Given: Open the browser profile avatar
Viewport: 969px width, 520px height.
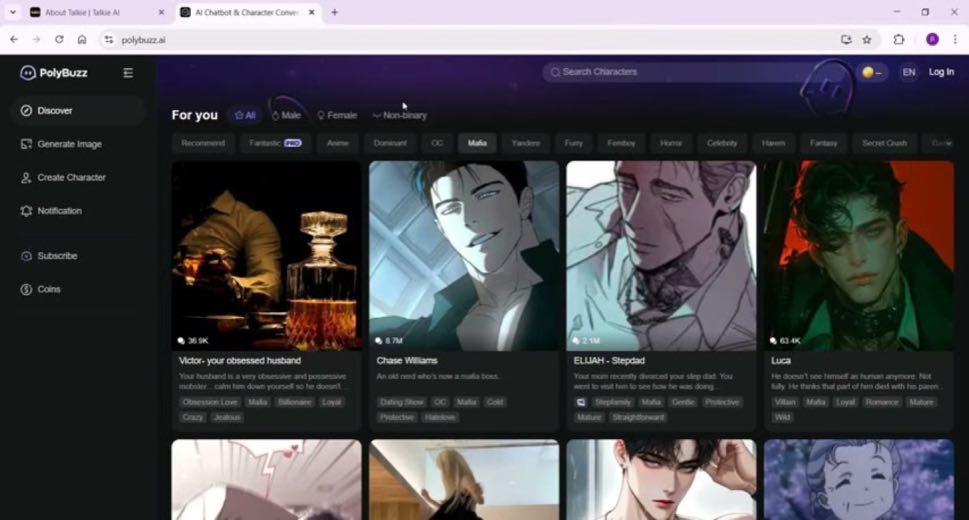Looking at the screenshot, I should (932, 40).
